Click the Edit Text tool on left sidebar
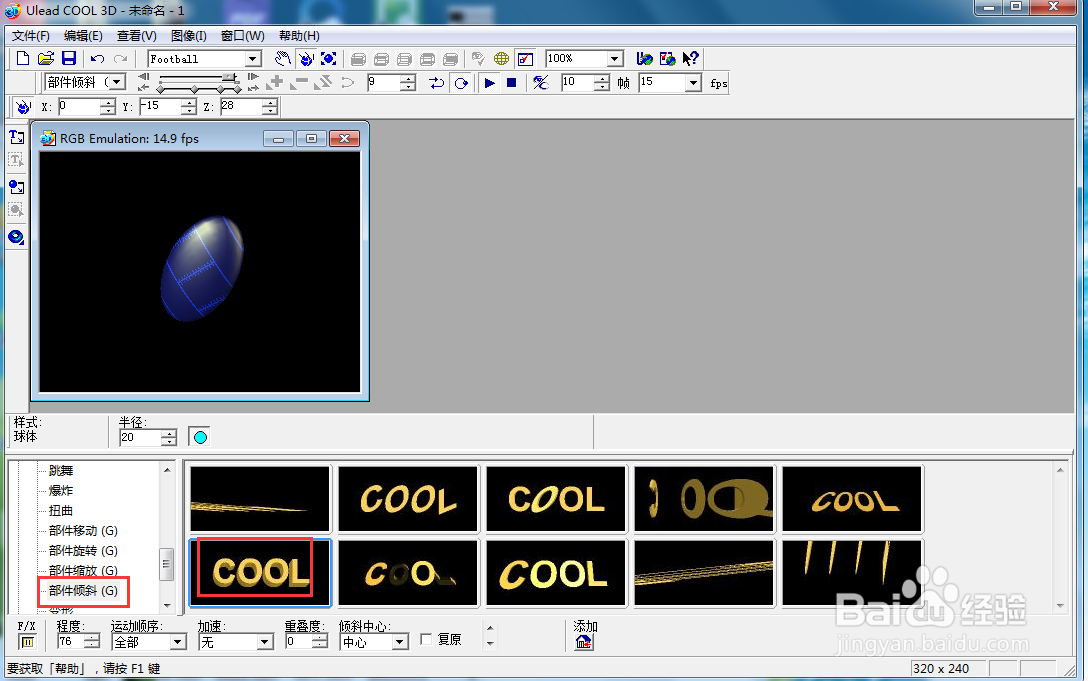 [x=16, y=160]
